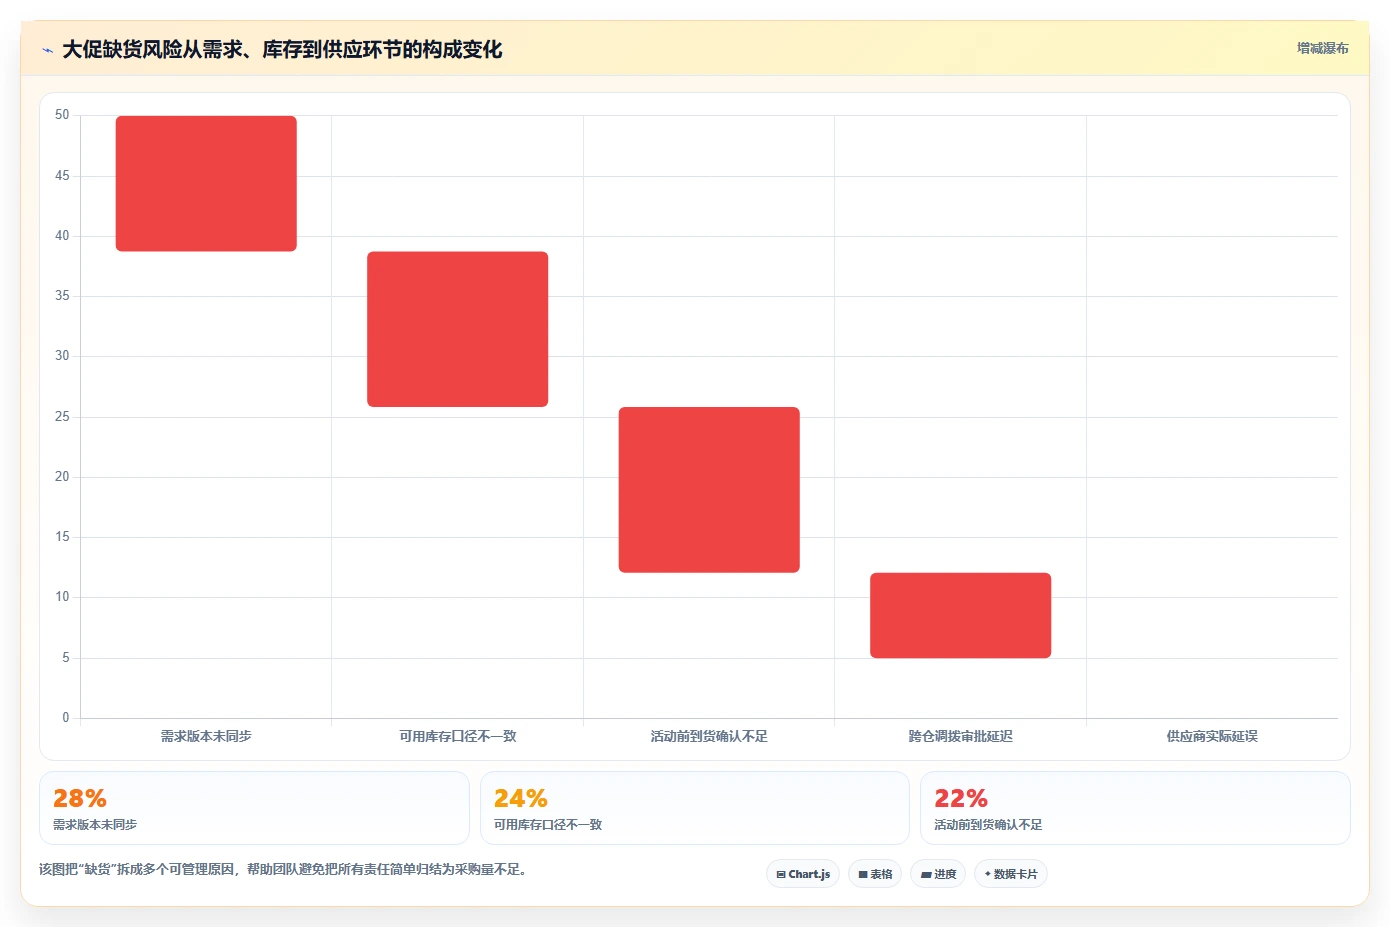This screenshot has width=1390, height=927.
Task: Click y-axis tick value 15
Action: [x=62, y=537]
